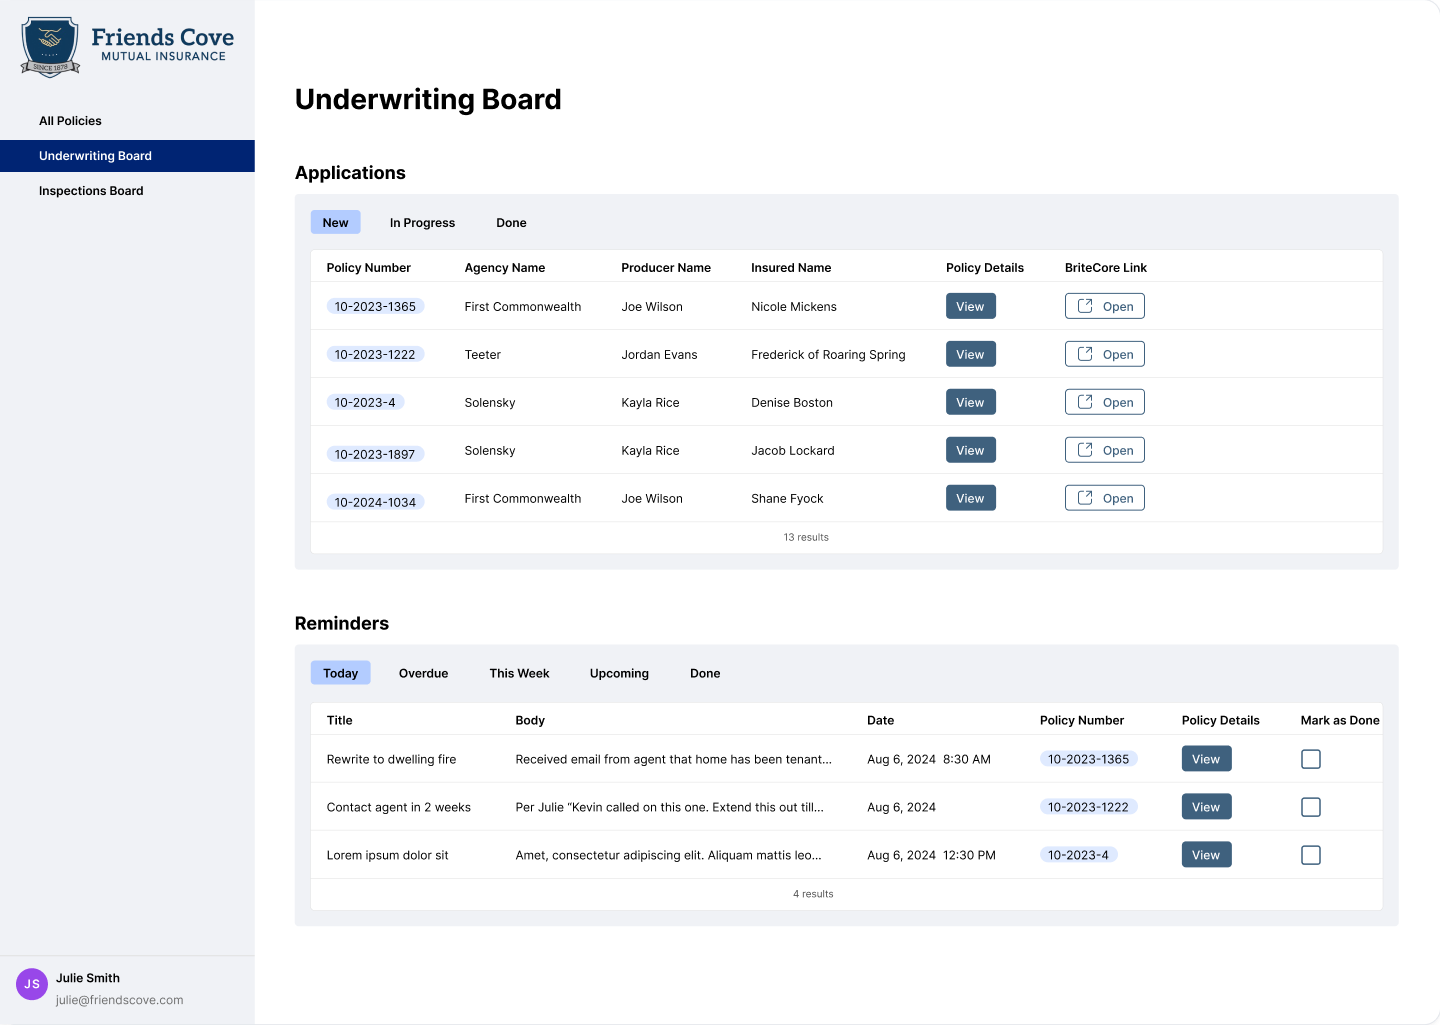Viewport: 1440px width, 1025px height.
Task: Open BriteCore link for Jacob Lockard
Action: 1104,451
